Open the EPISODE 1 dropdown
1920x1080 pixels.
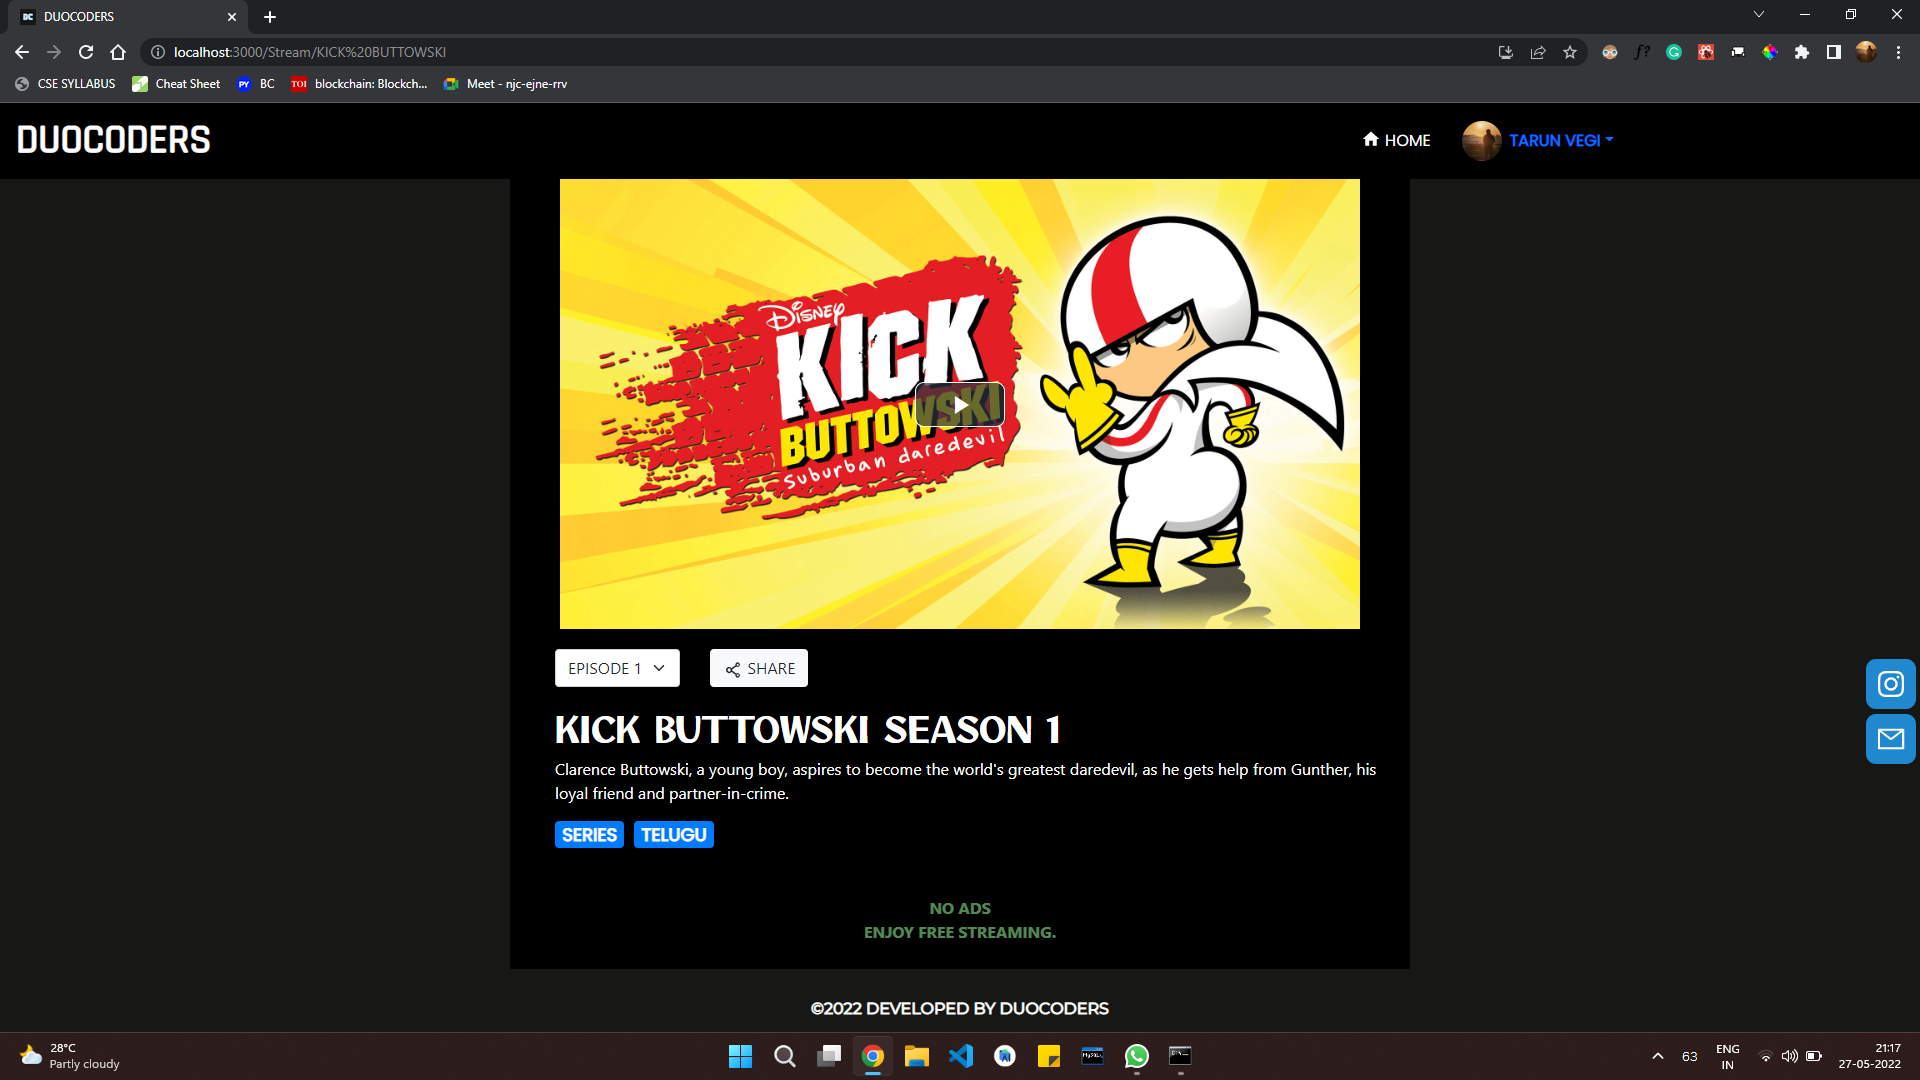pyautogui.click(x=617, y=668)
